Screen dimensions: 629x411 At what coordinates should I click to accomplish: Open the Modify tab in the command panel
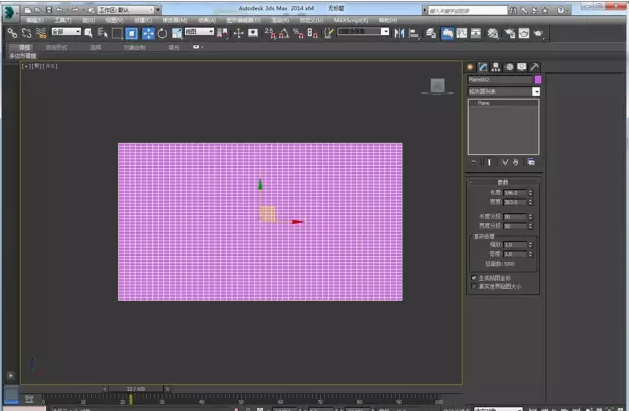click(482, 66)
